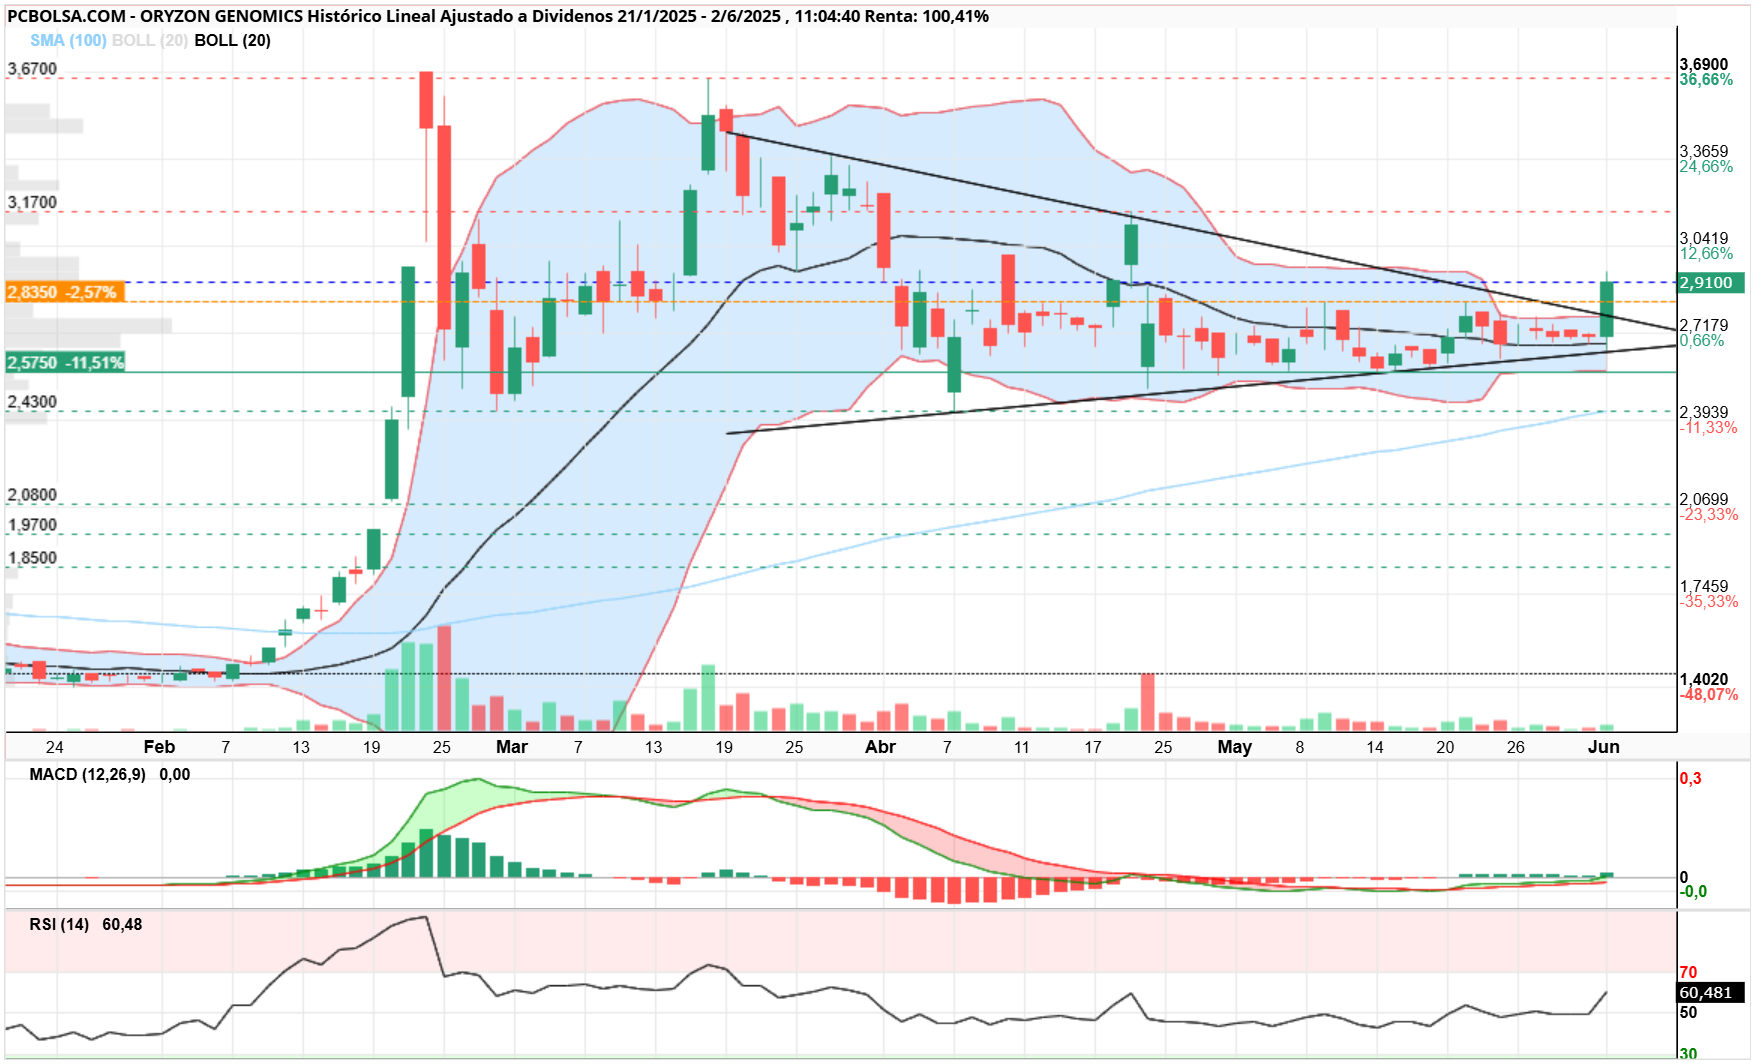Click the MACD 0,3 scale label

point(1690,778)
